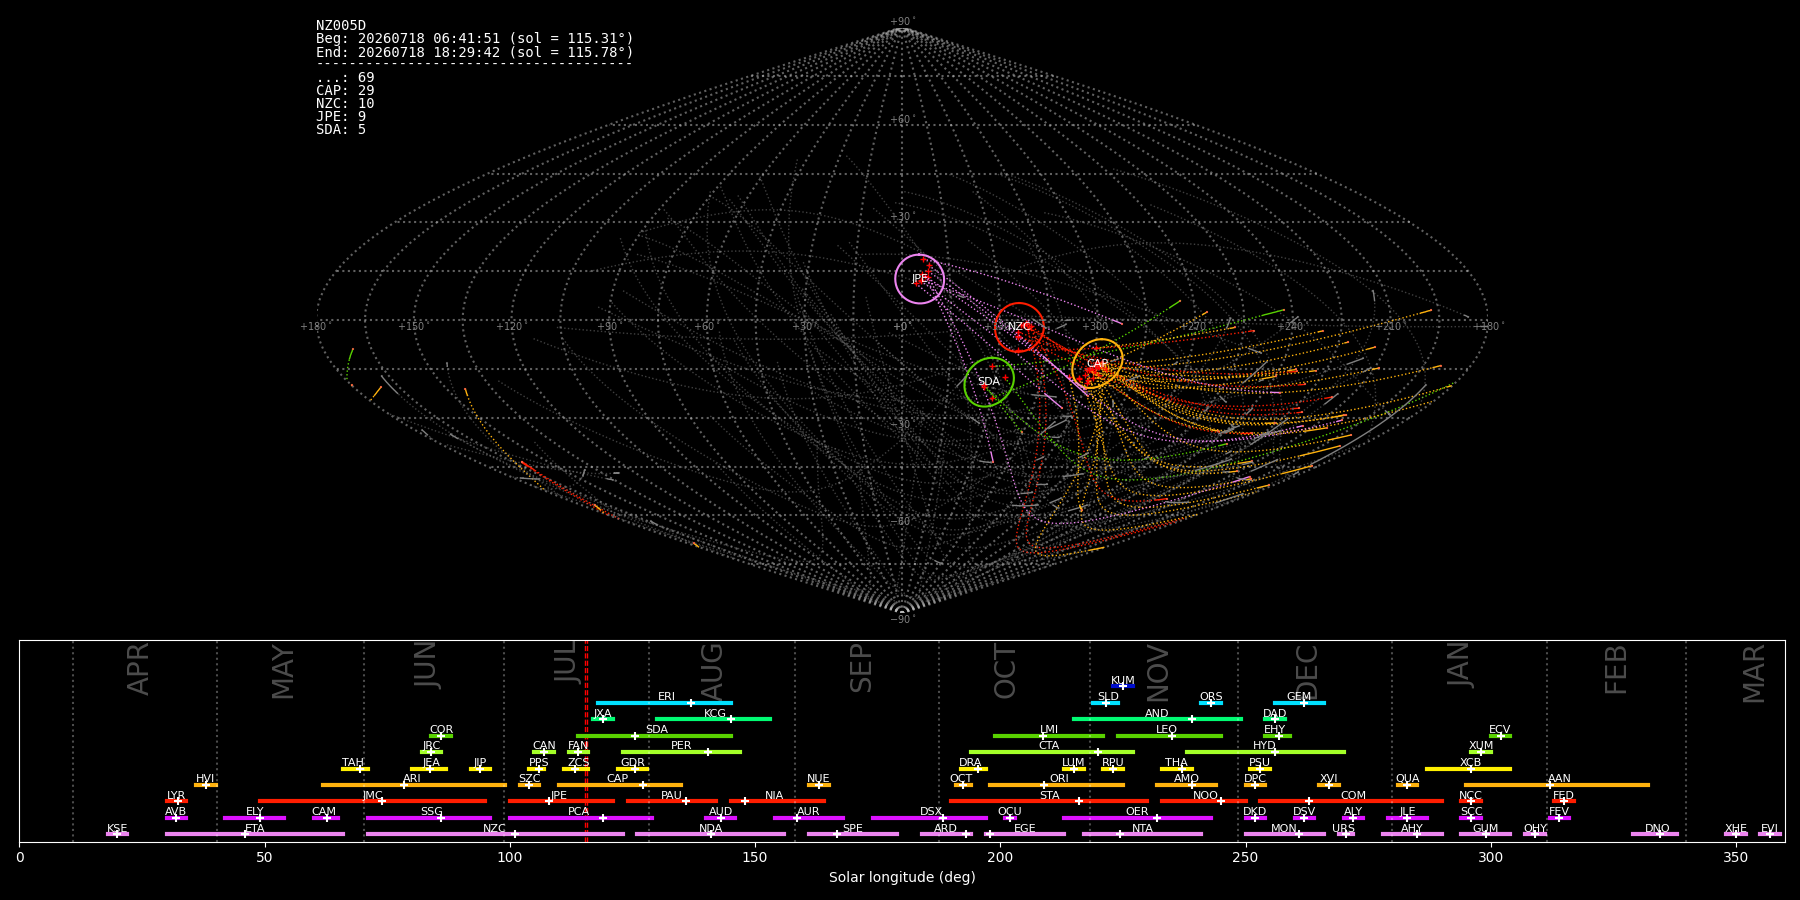The width and height of the screenshot is (1800, 900).
Task: Click the JUL month label in the timeline
Action: [x=567, y=662]
